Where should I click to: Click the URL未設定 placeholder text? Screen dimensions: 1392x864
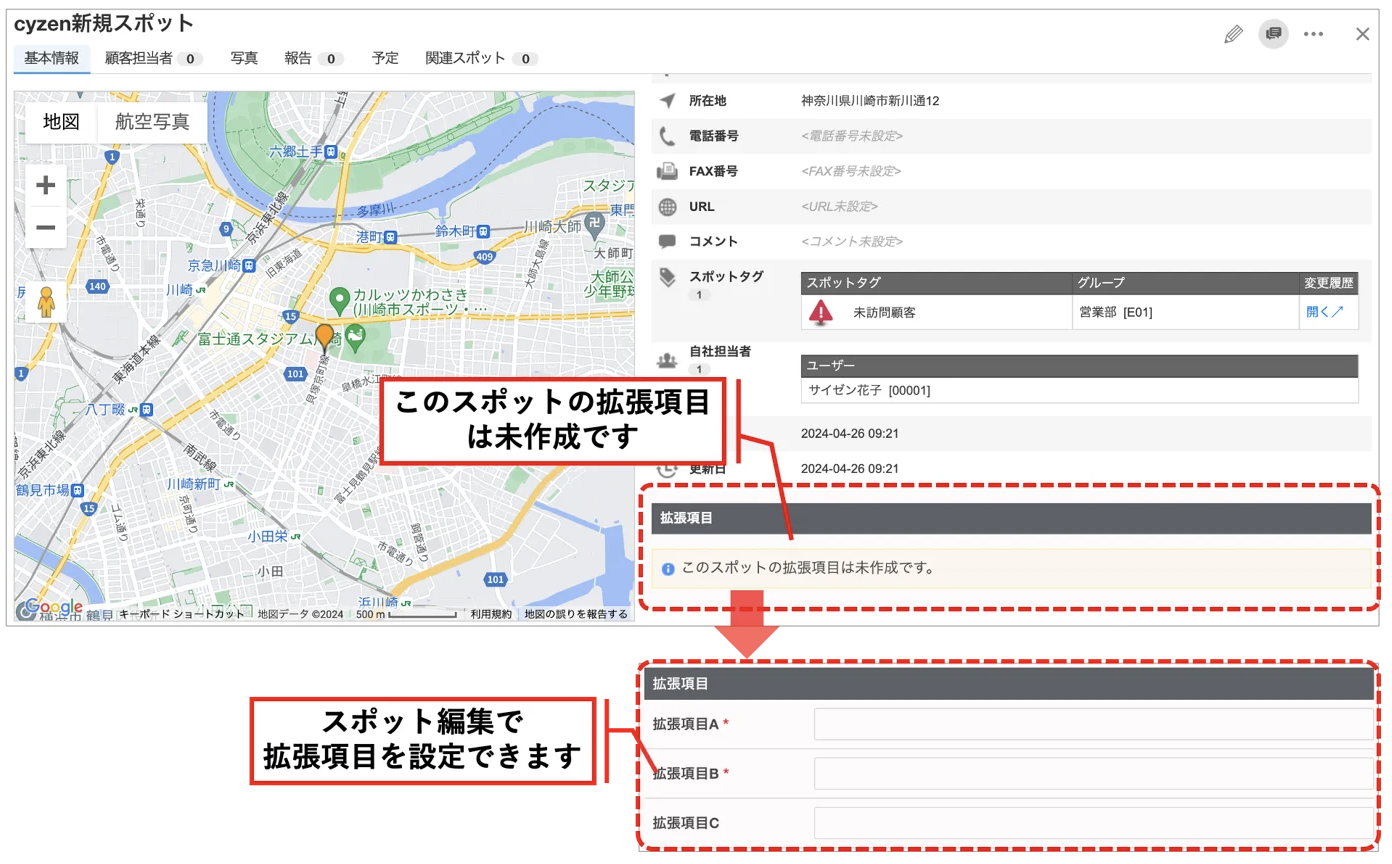click(x=840, y=207)
